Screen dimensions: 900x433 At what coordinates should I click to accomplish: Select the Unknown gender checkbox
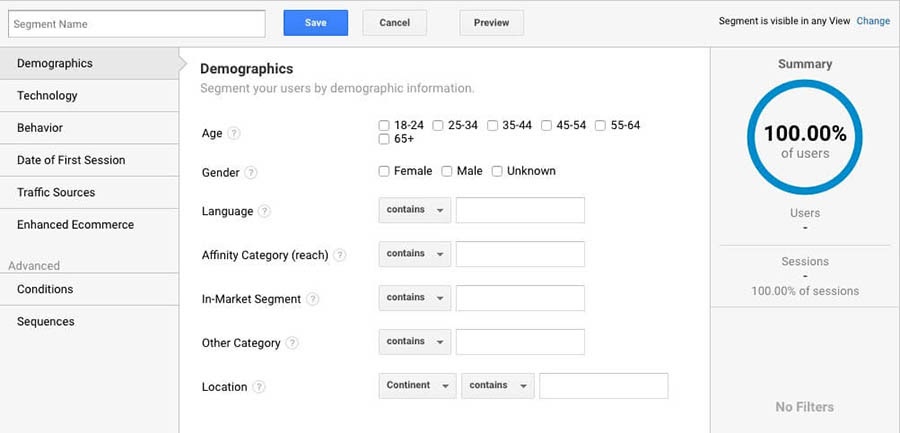pos(497,171)
